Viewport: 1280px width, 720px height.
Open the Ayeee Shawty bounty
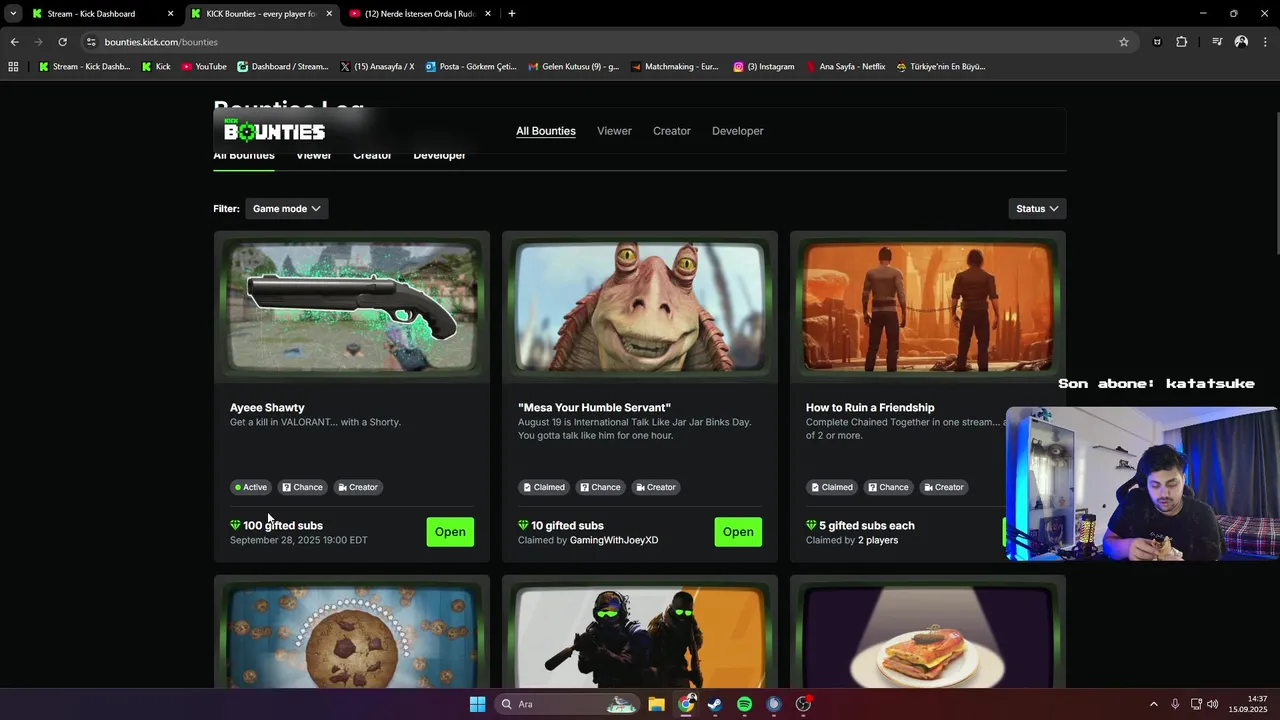pos(450,532)
